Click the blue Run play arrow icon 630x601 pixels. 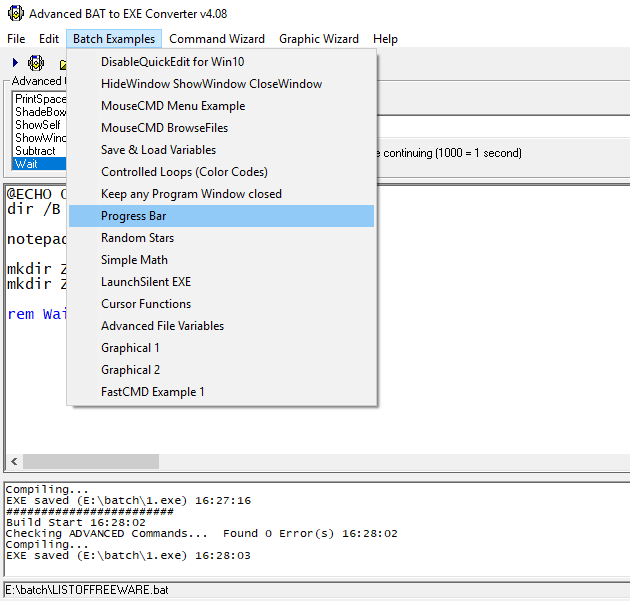(x=15, y=63)
